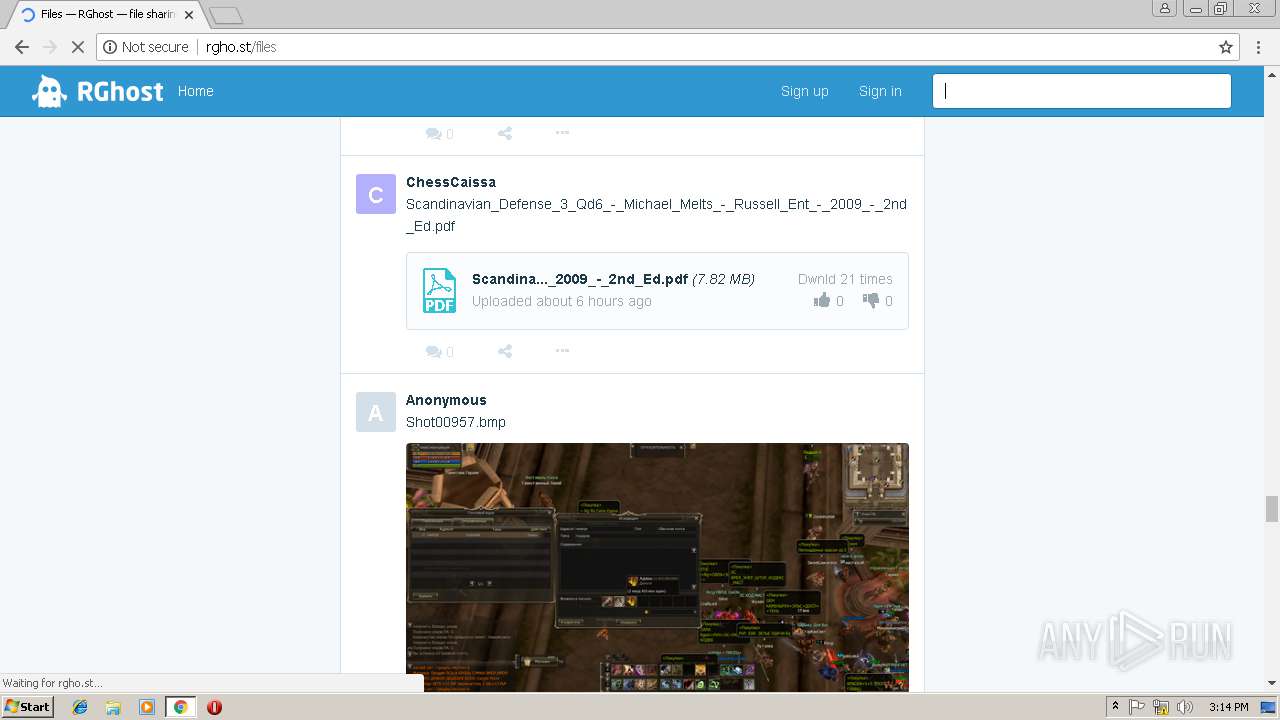Click Uploaded about 6 hours ago
This screenshot has height=720, width=1280.
(562, 301)
